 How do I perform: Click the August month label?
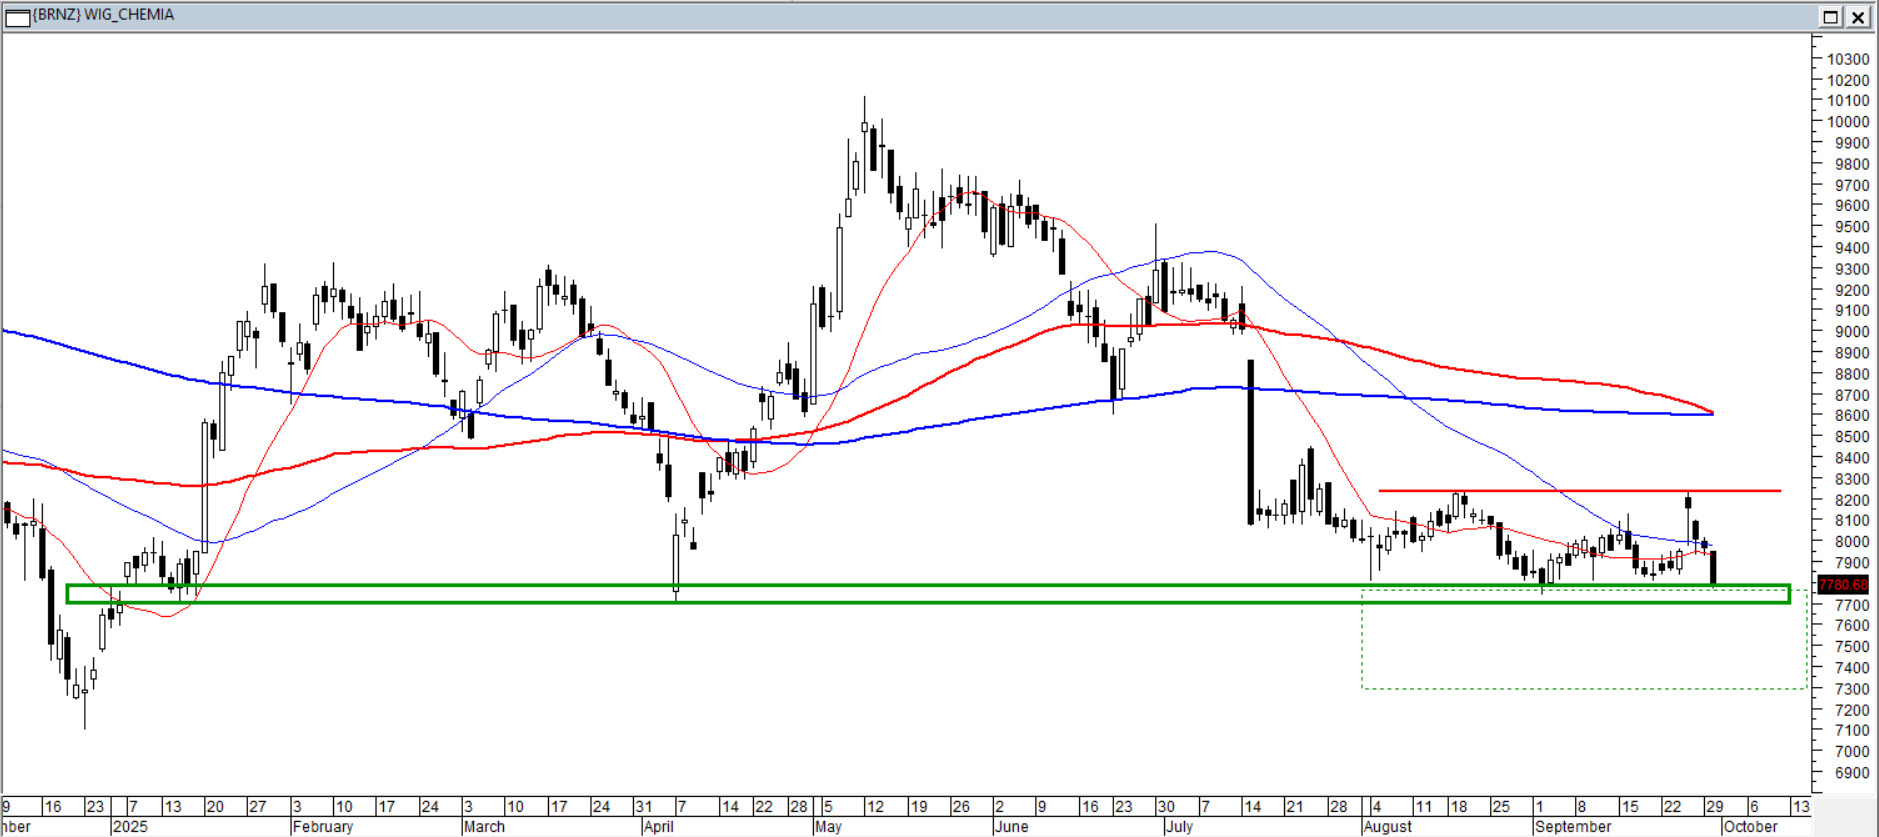pos(1387,827)
